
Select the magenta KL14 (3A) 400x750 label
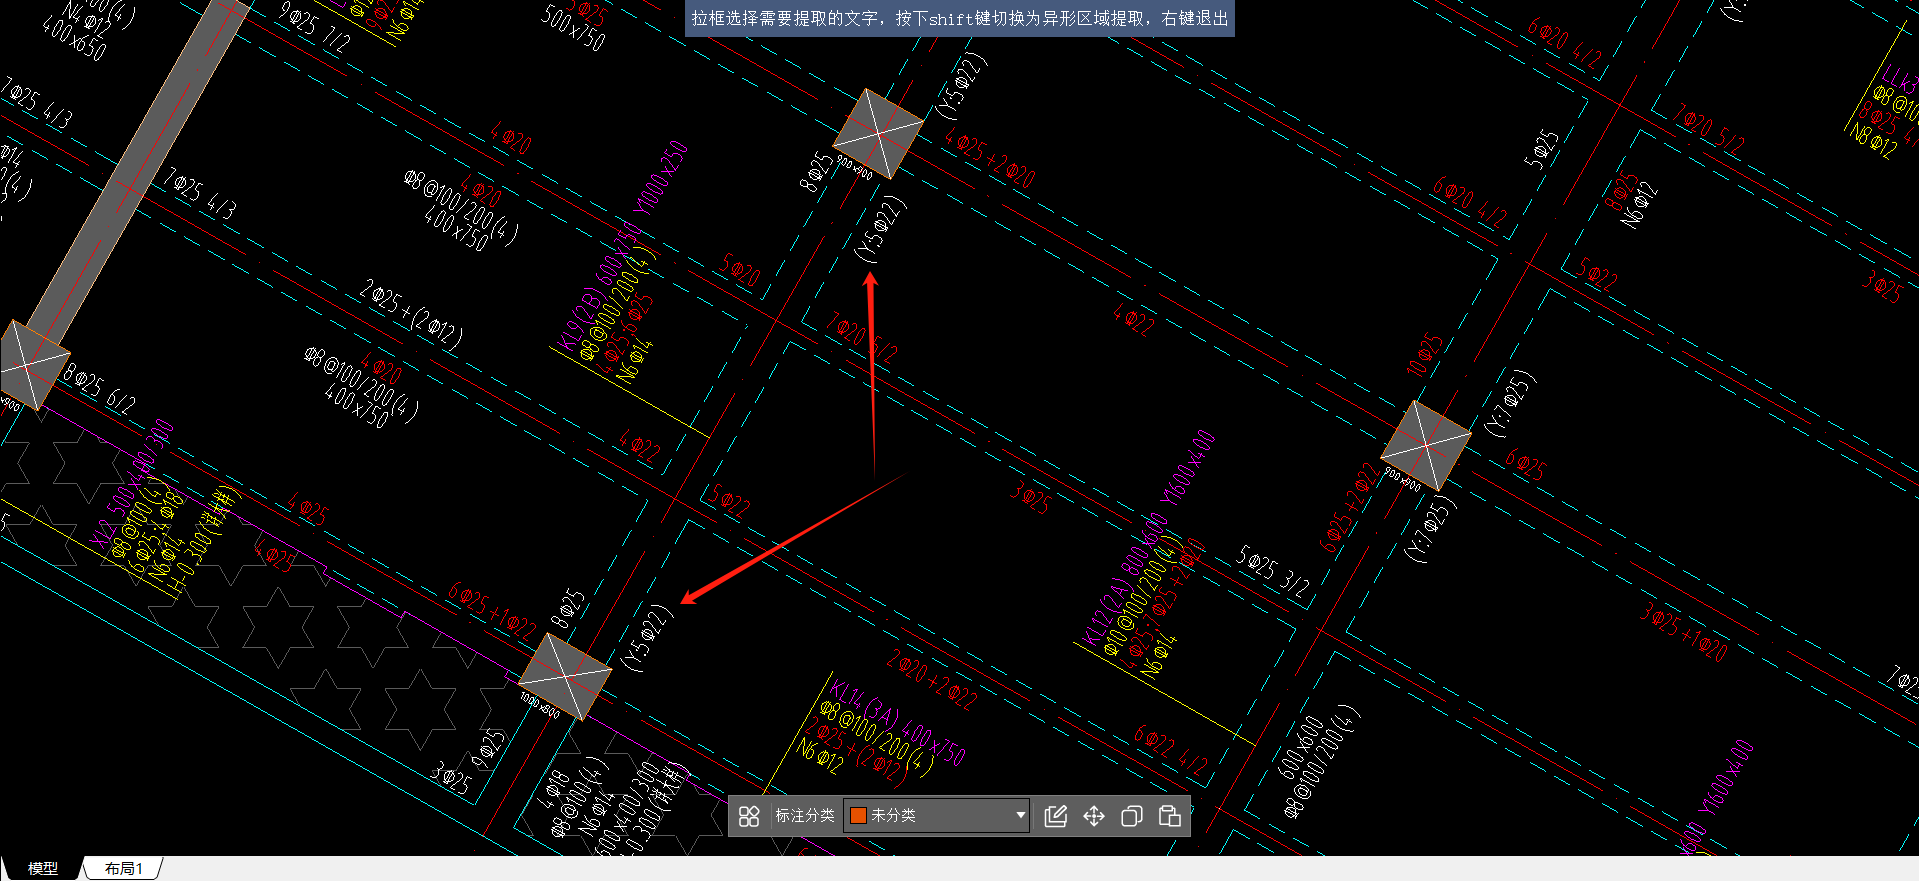tap(898, 723)
